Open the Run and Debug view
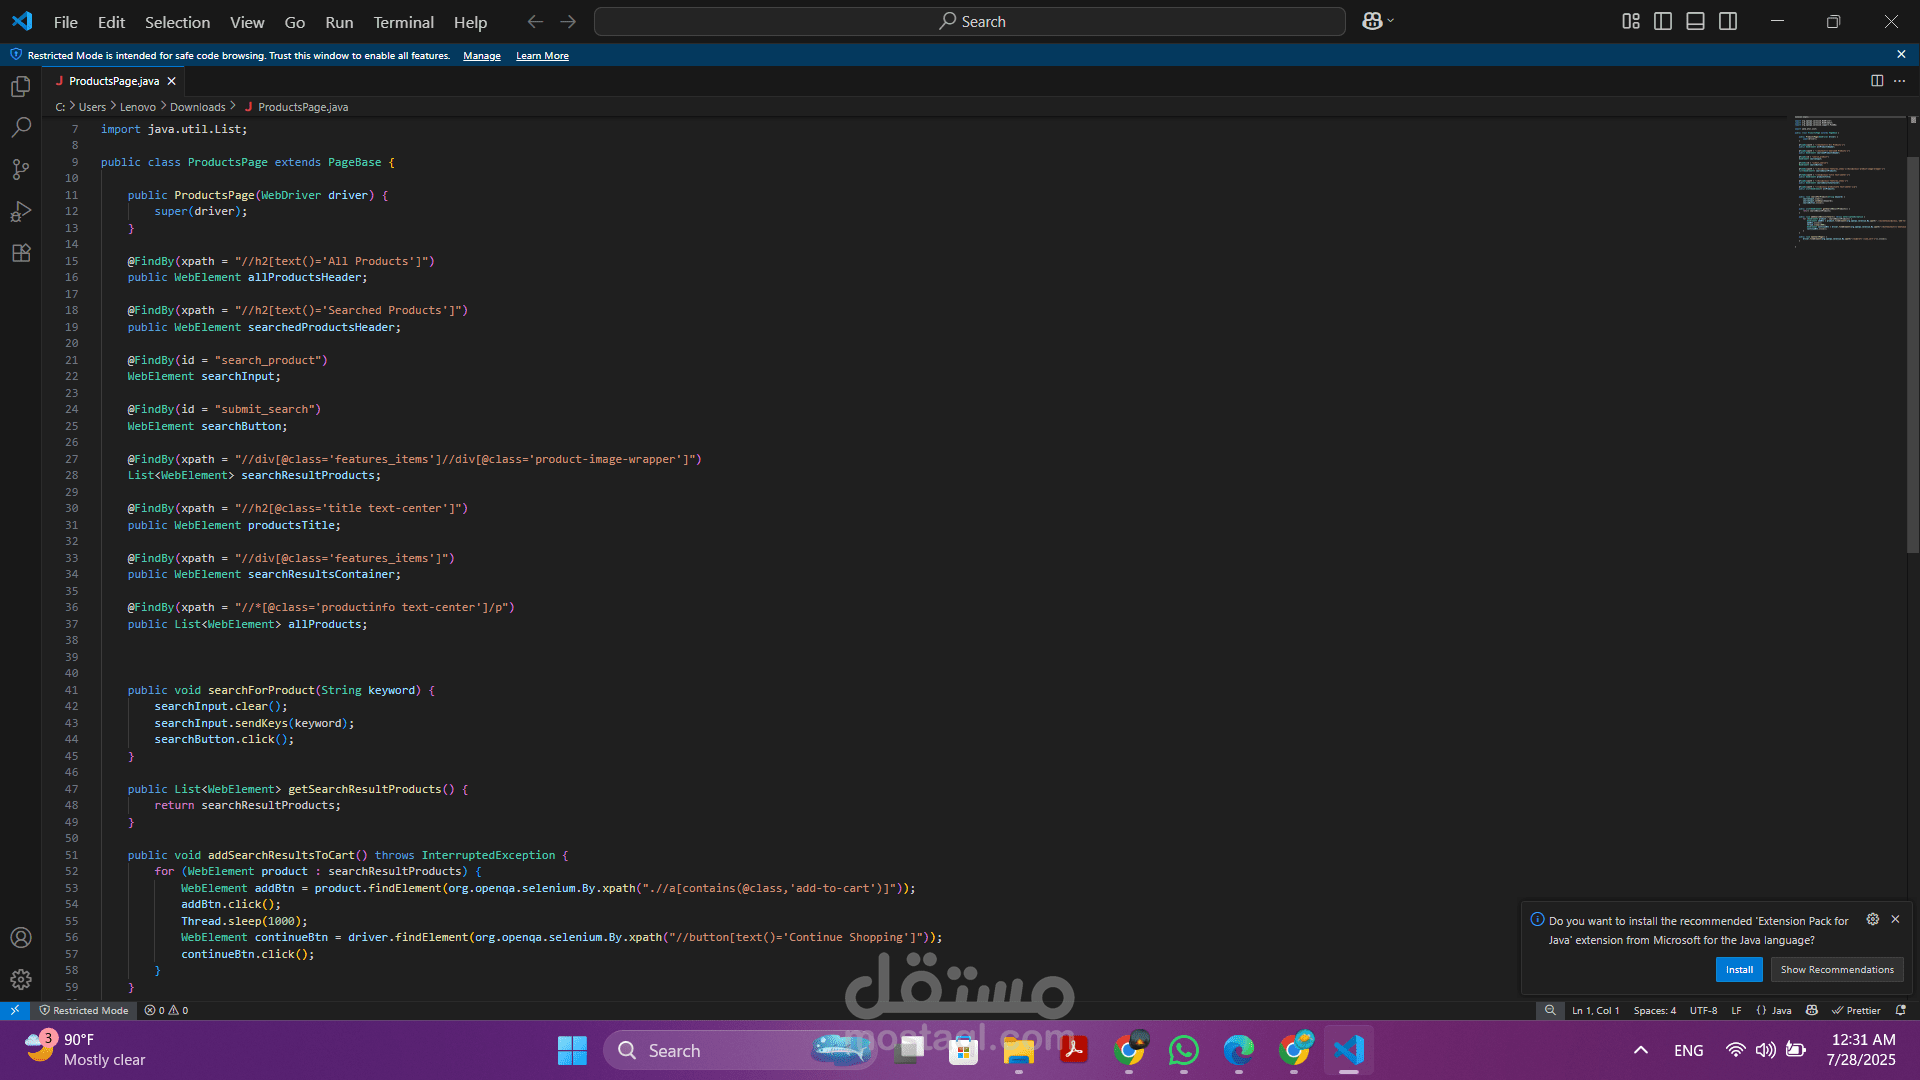The width and height of the screenshot is (1920, 1080). click(21, 212)
